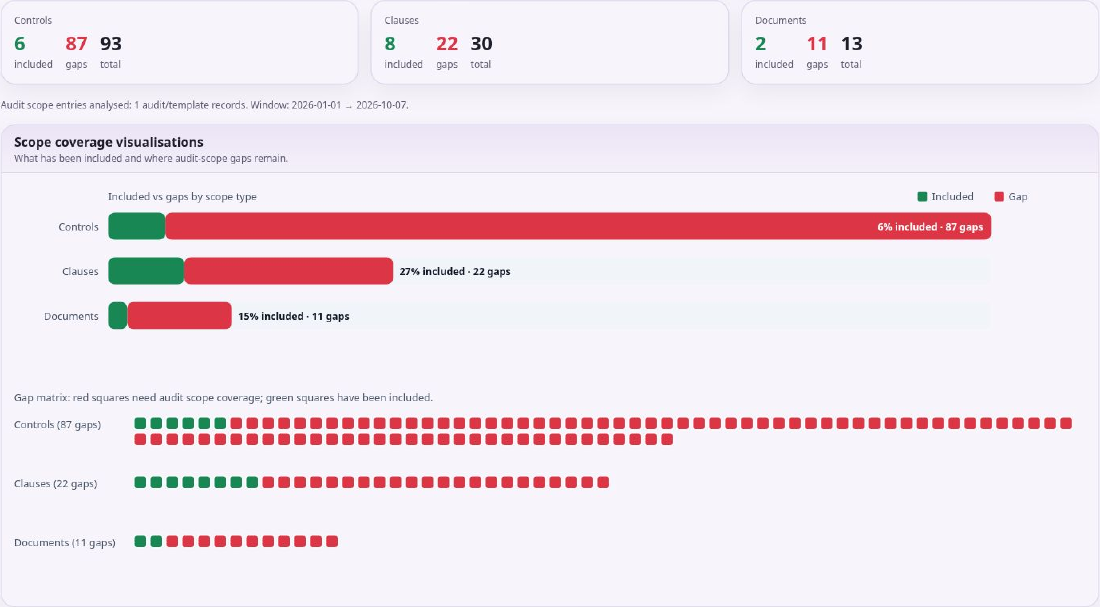
Task: Click the first green square in Clauses matrix row
Action: [x=140, y=482]
